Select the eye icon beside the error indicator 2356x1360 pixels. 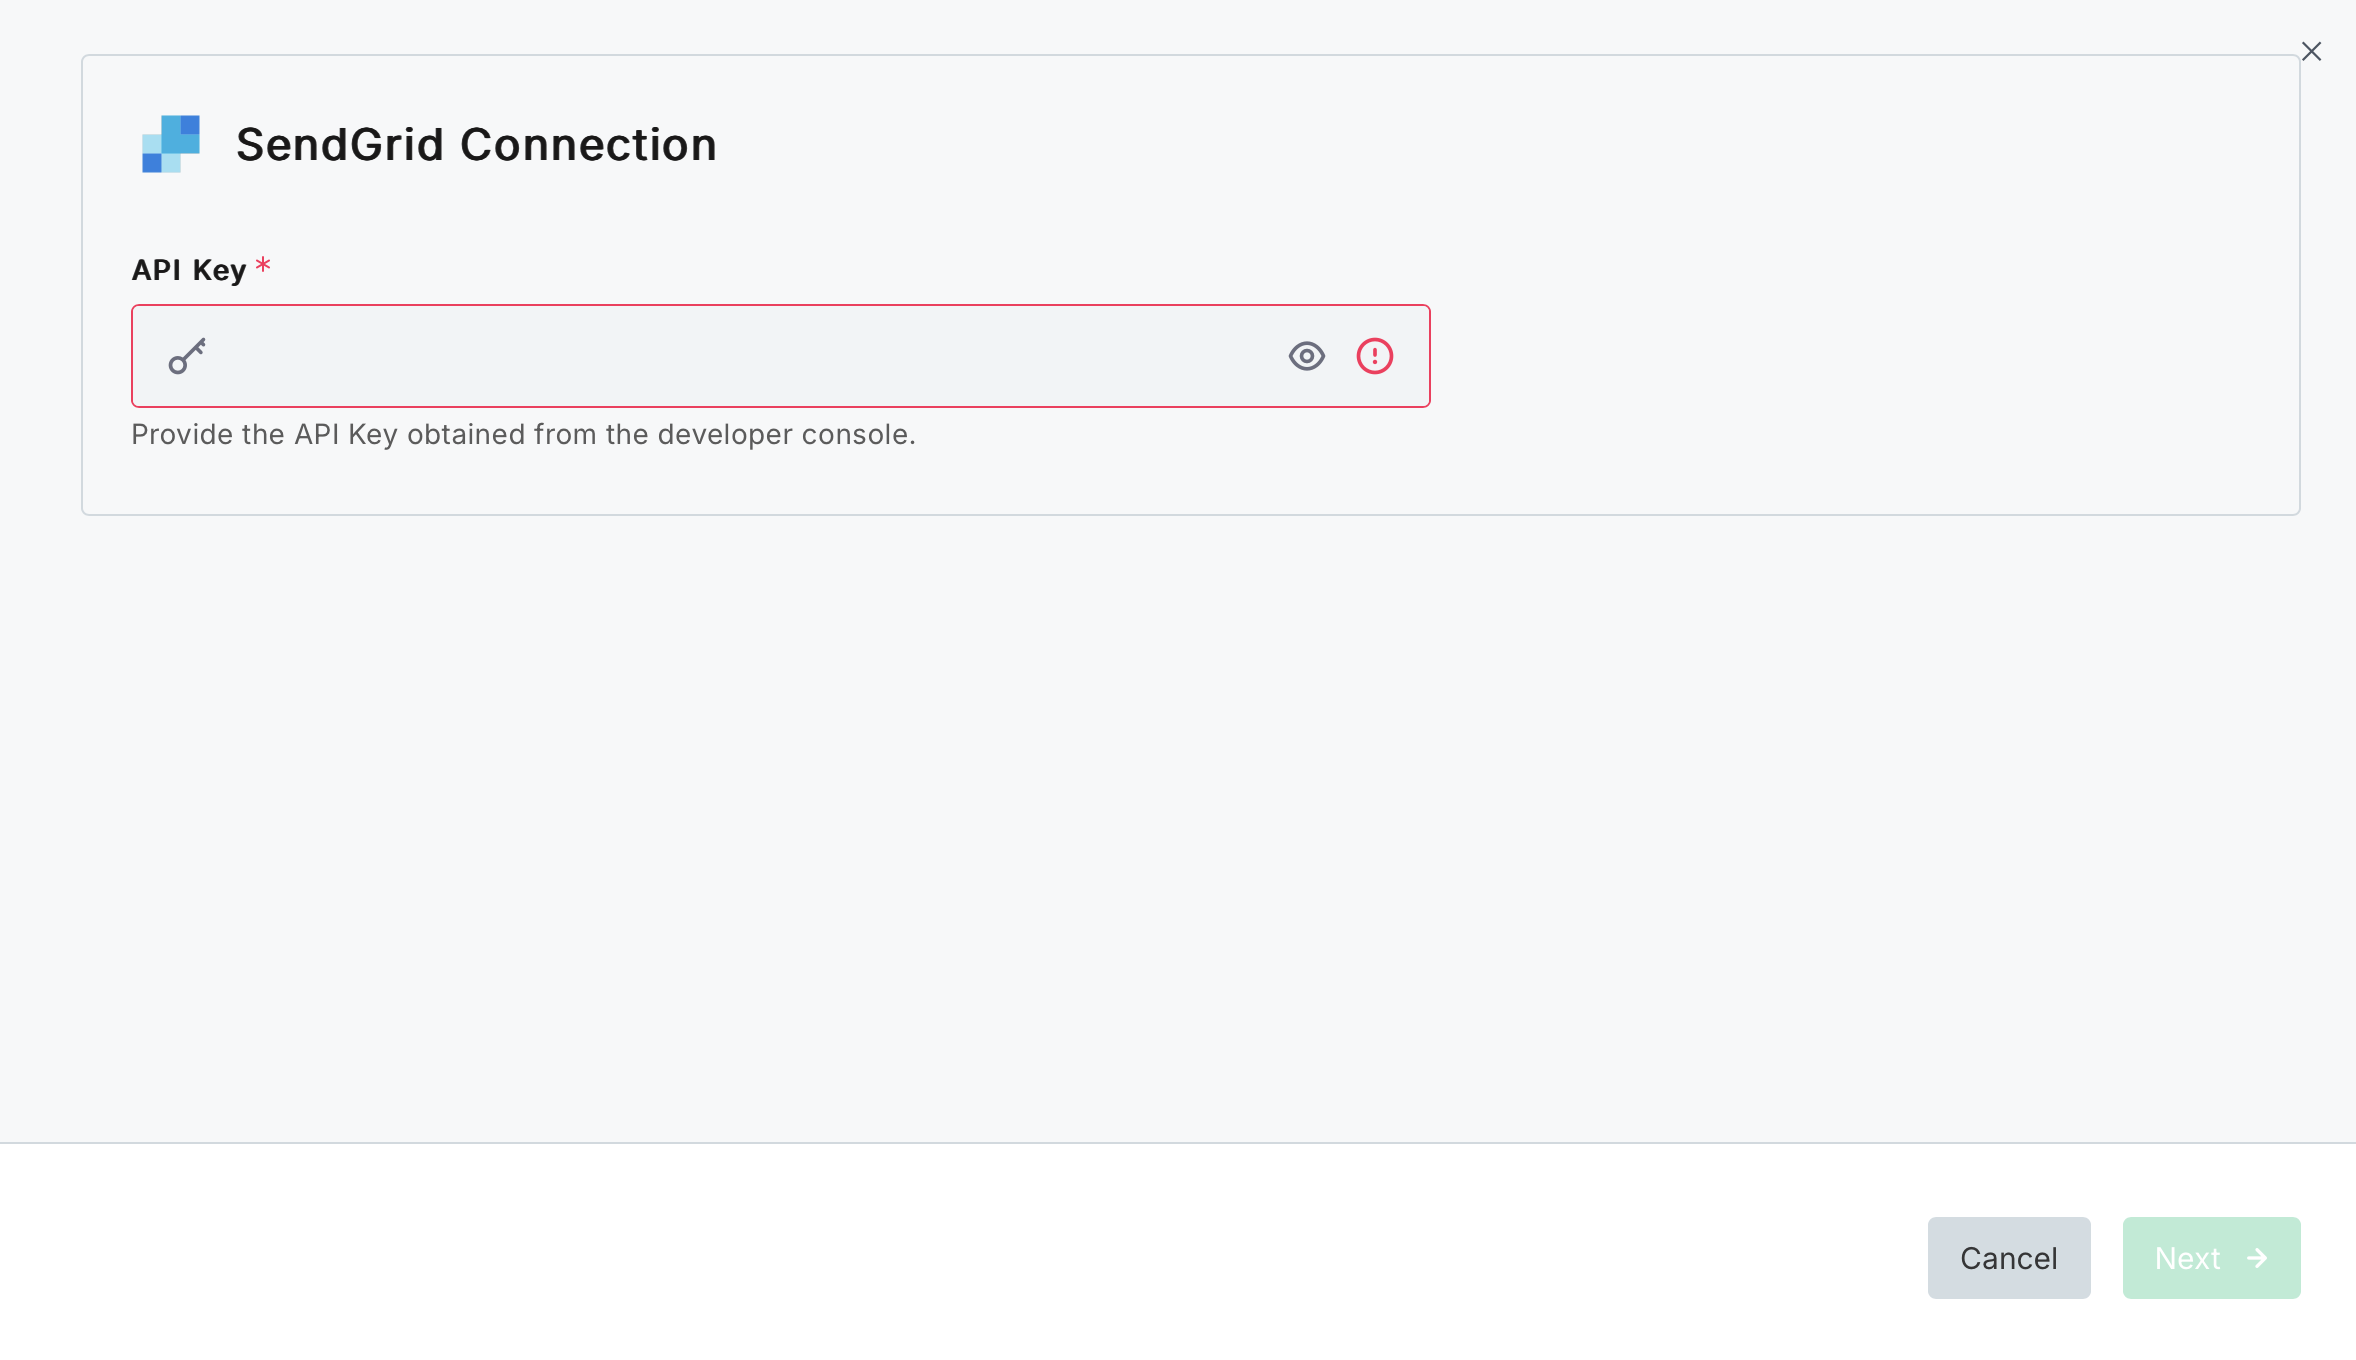[x=1307, y=356]
